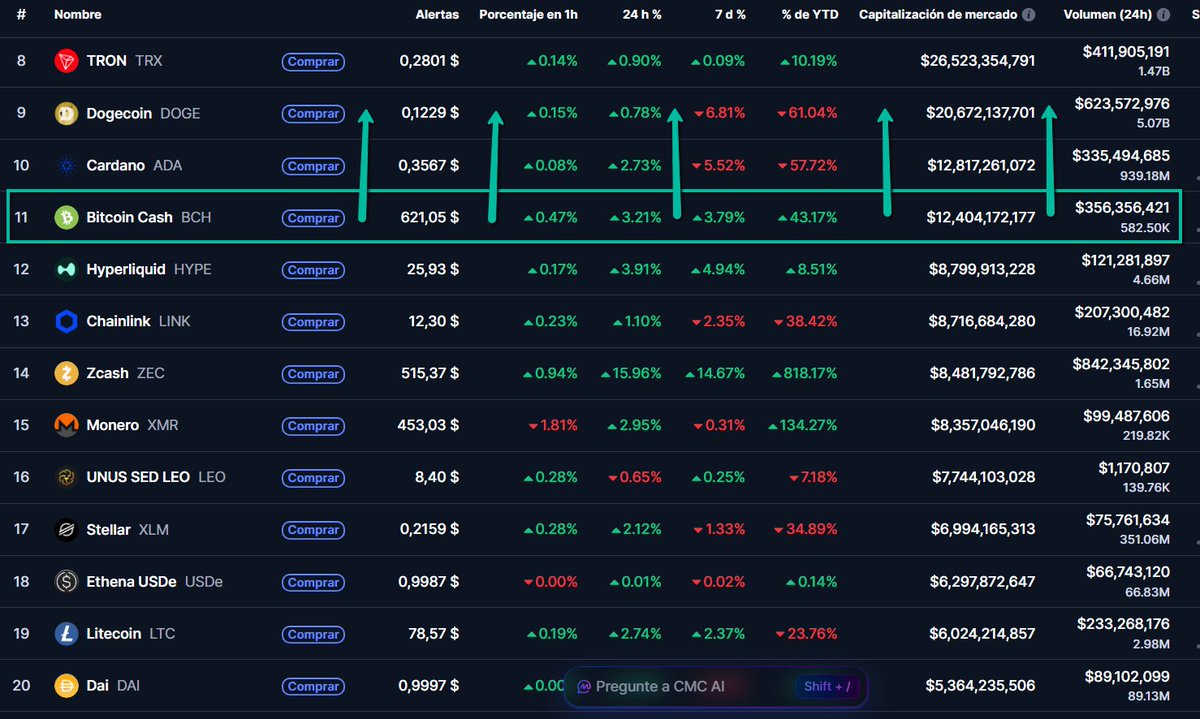Sort by Nombre column header

coord(78,15)
